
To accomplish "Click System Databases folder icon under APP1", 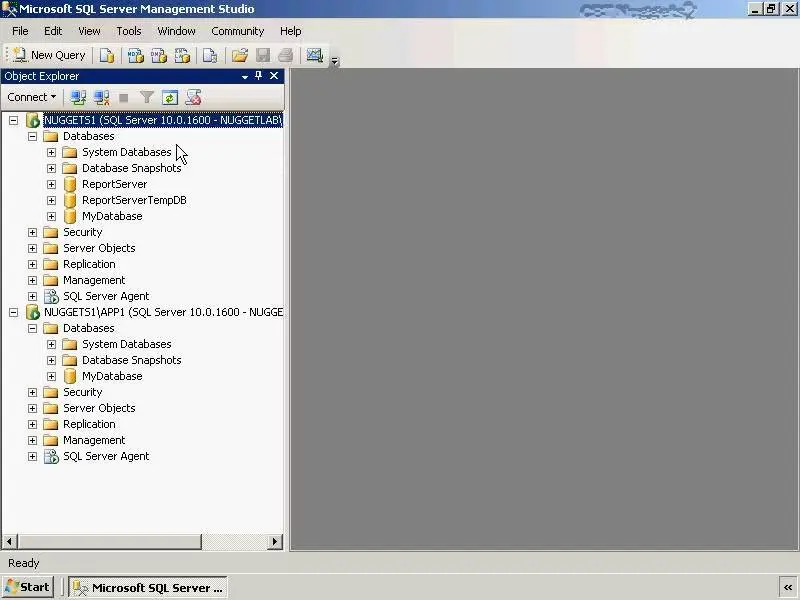I will [x=69, y=344].
